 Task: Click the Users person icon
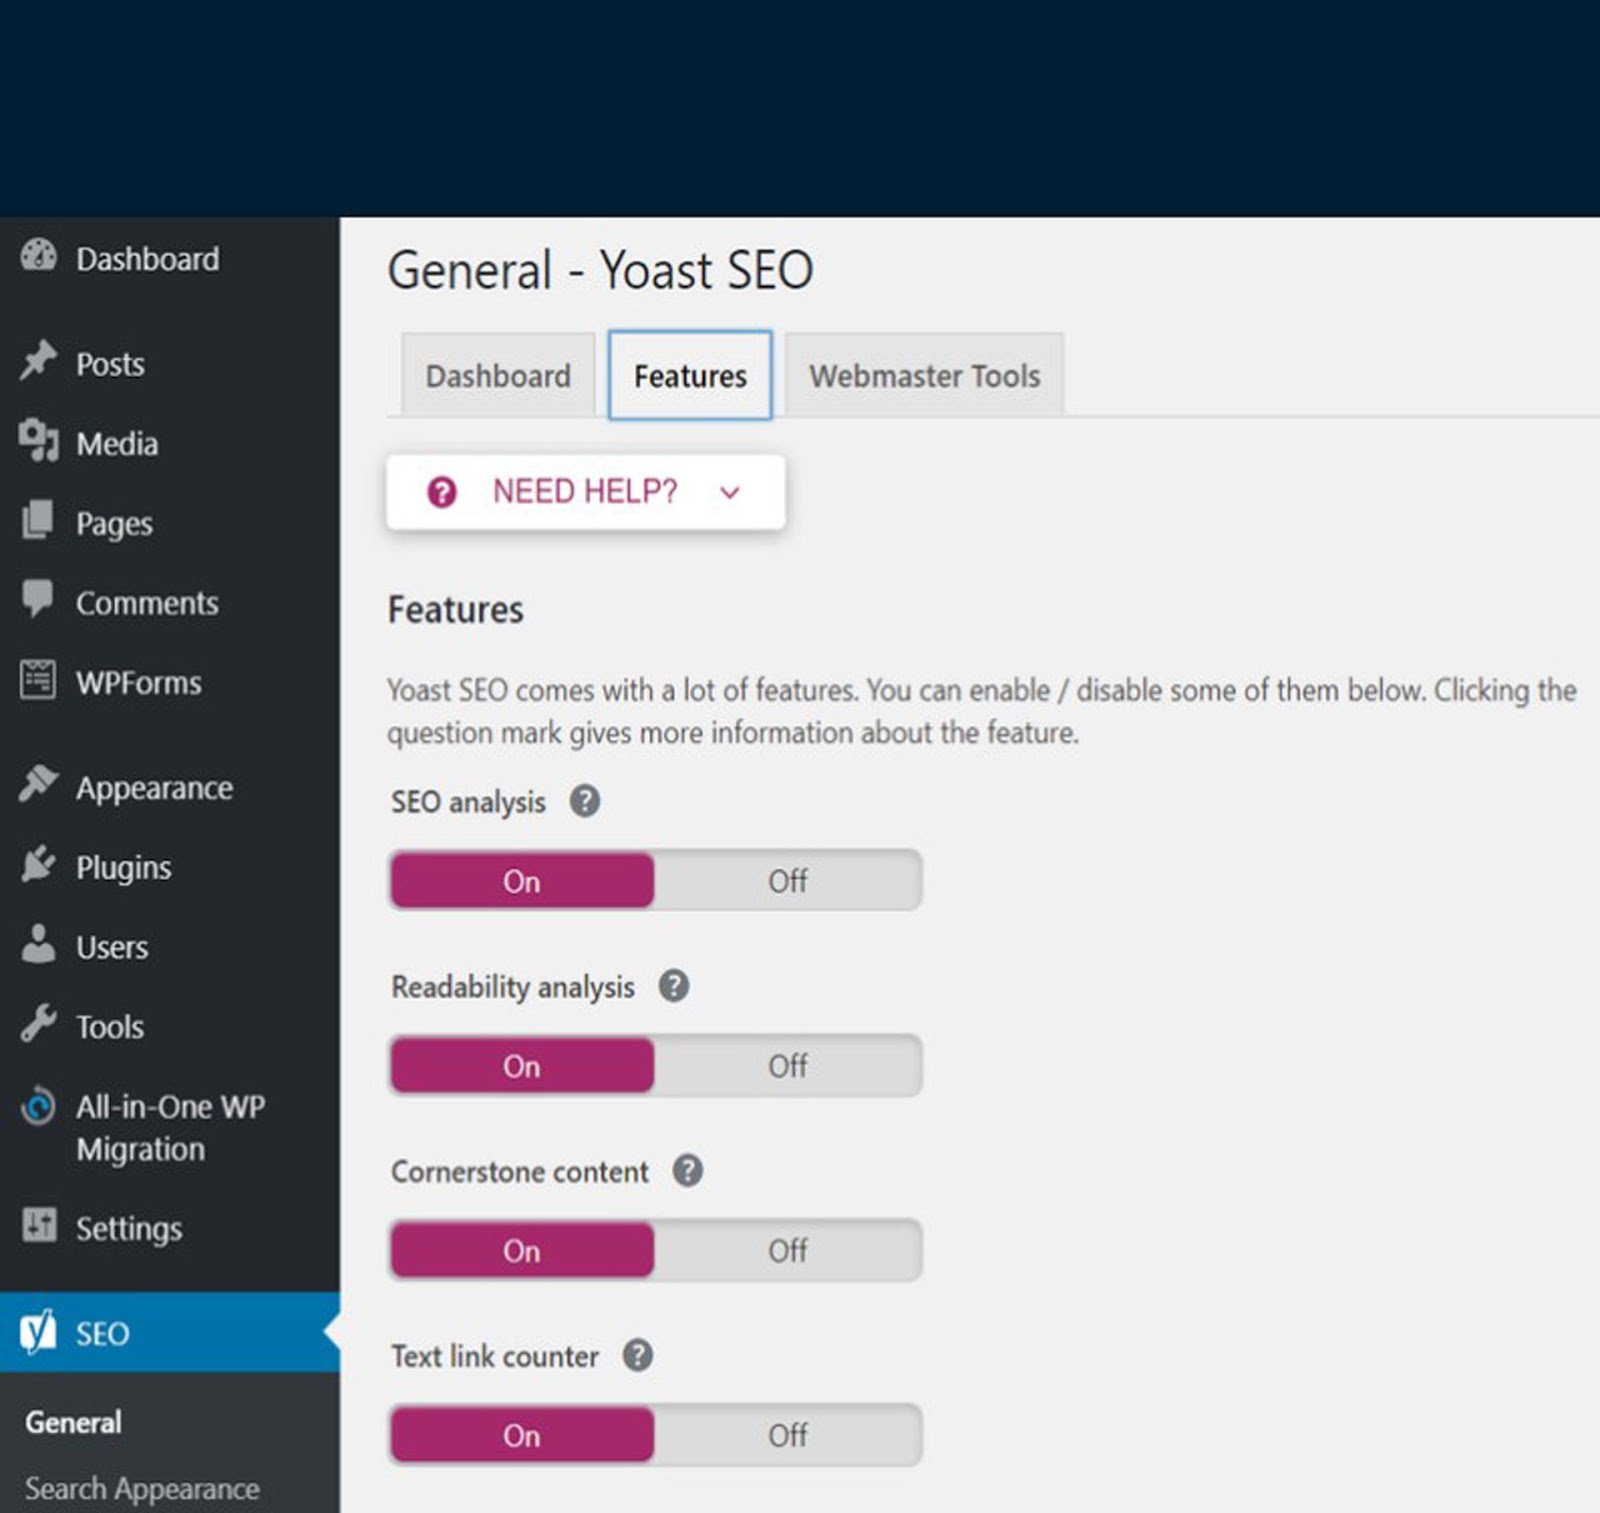point(38,944)
